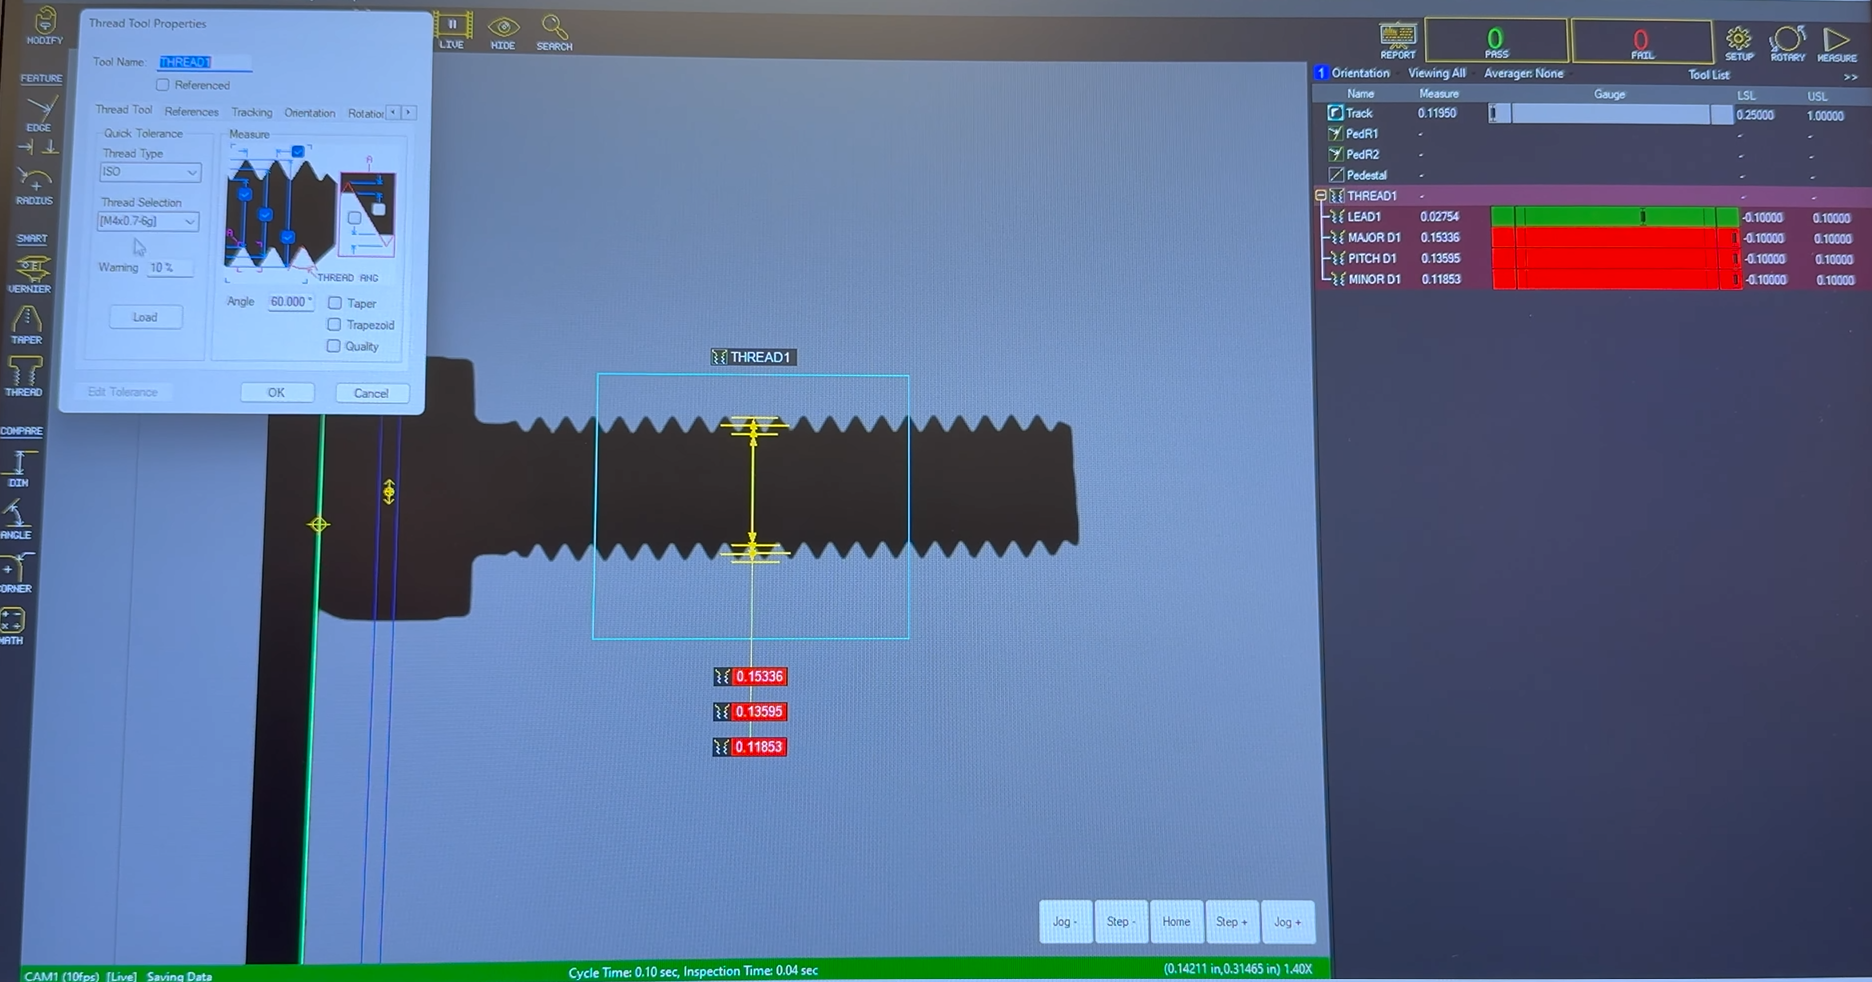This screenshot has width=1872, height=982.
Task: Check the Taper checkbox
Action: point(335,303)
